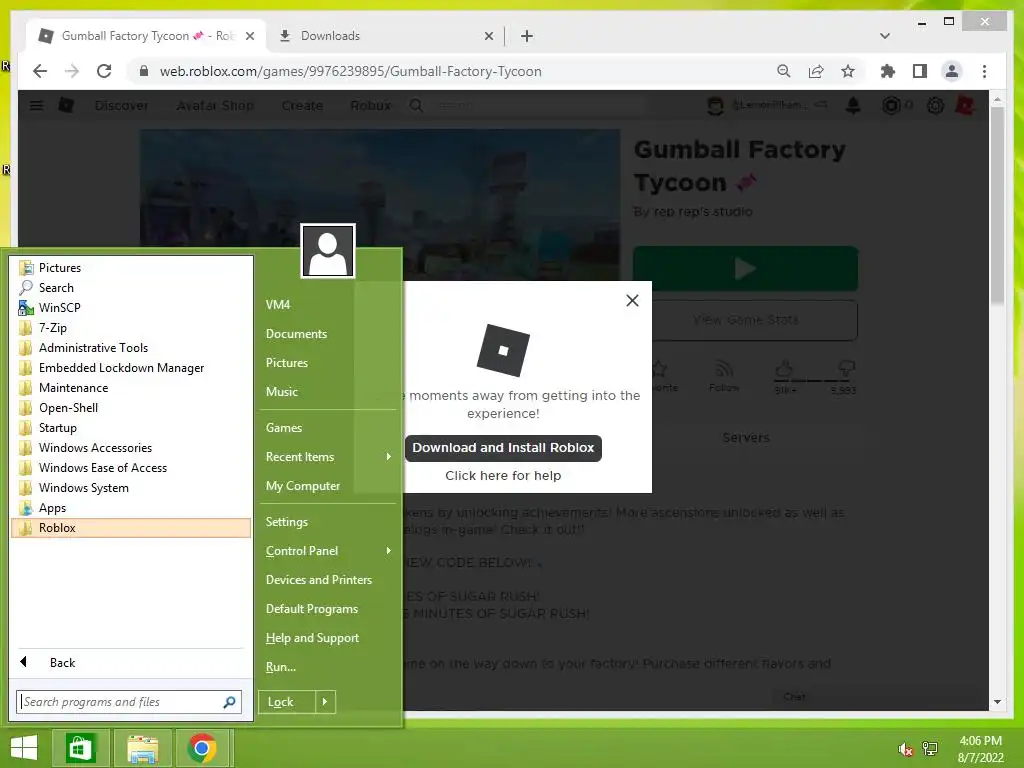Image resolution: width=1024 pixels, height=768 pixels.
Task: Open Create in Roblox navigation
Action: tap(302, 105)
